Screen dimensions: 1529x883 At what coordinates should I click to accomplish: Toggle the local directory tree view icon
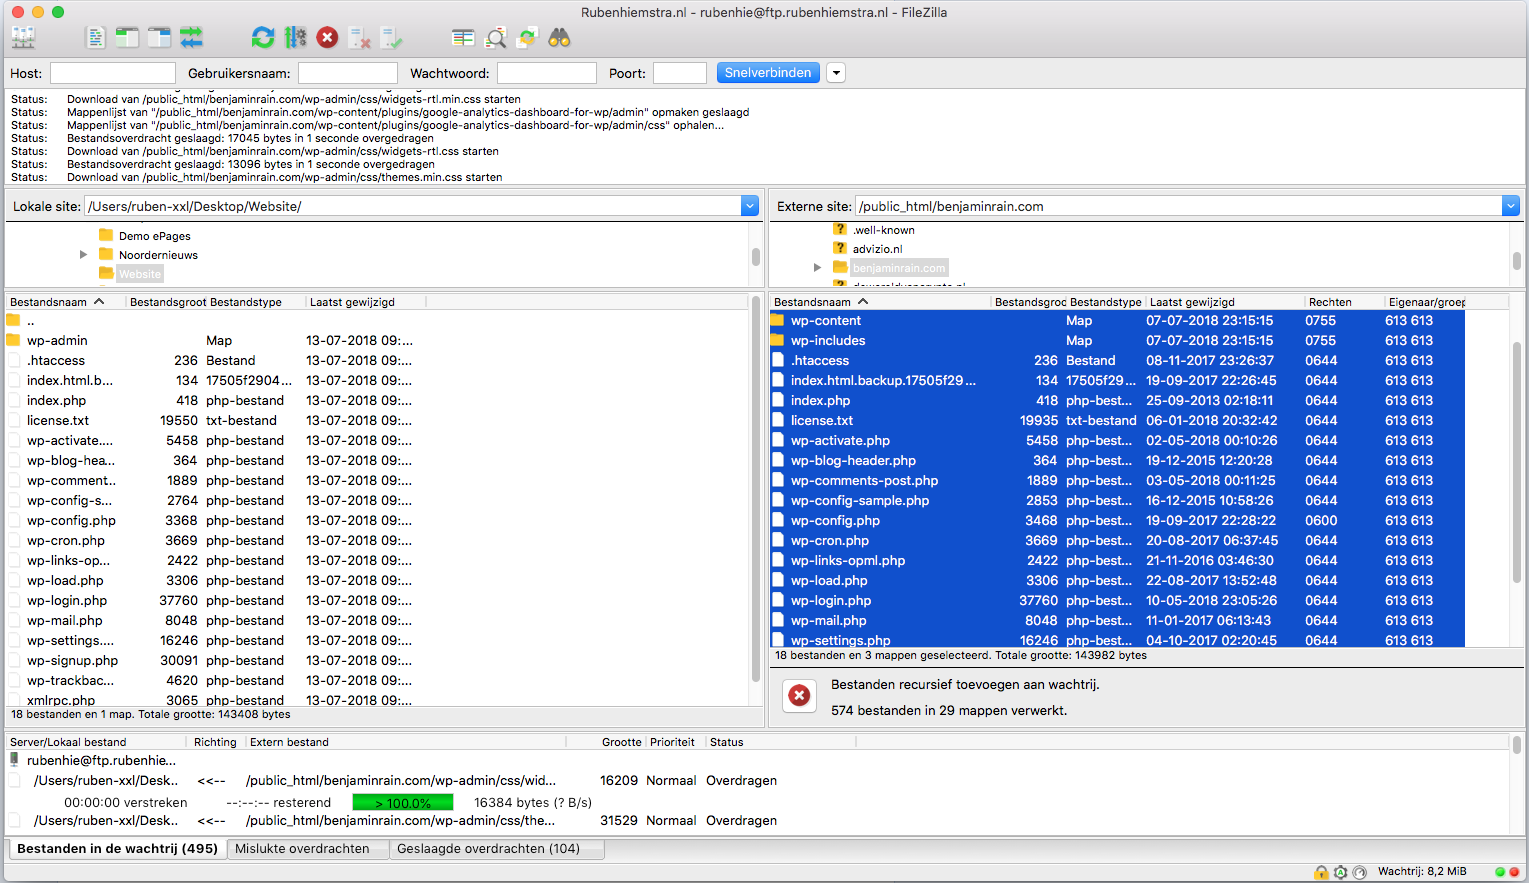[127, 38]
